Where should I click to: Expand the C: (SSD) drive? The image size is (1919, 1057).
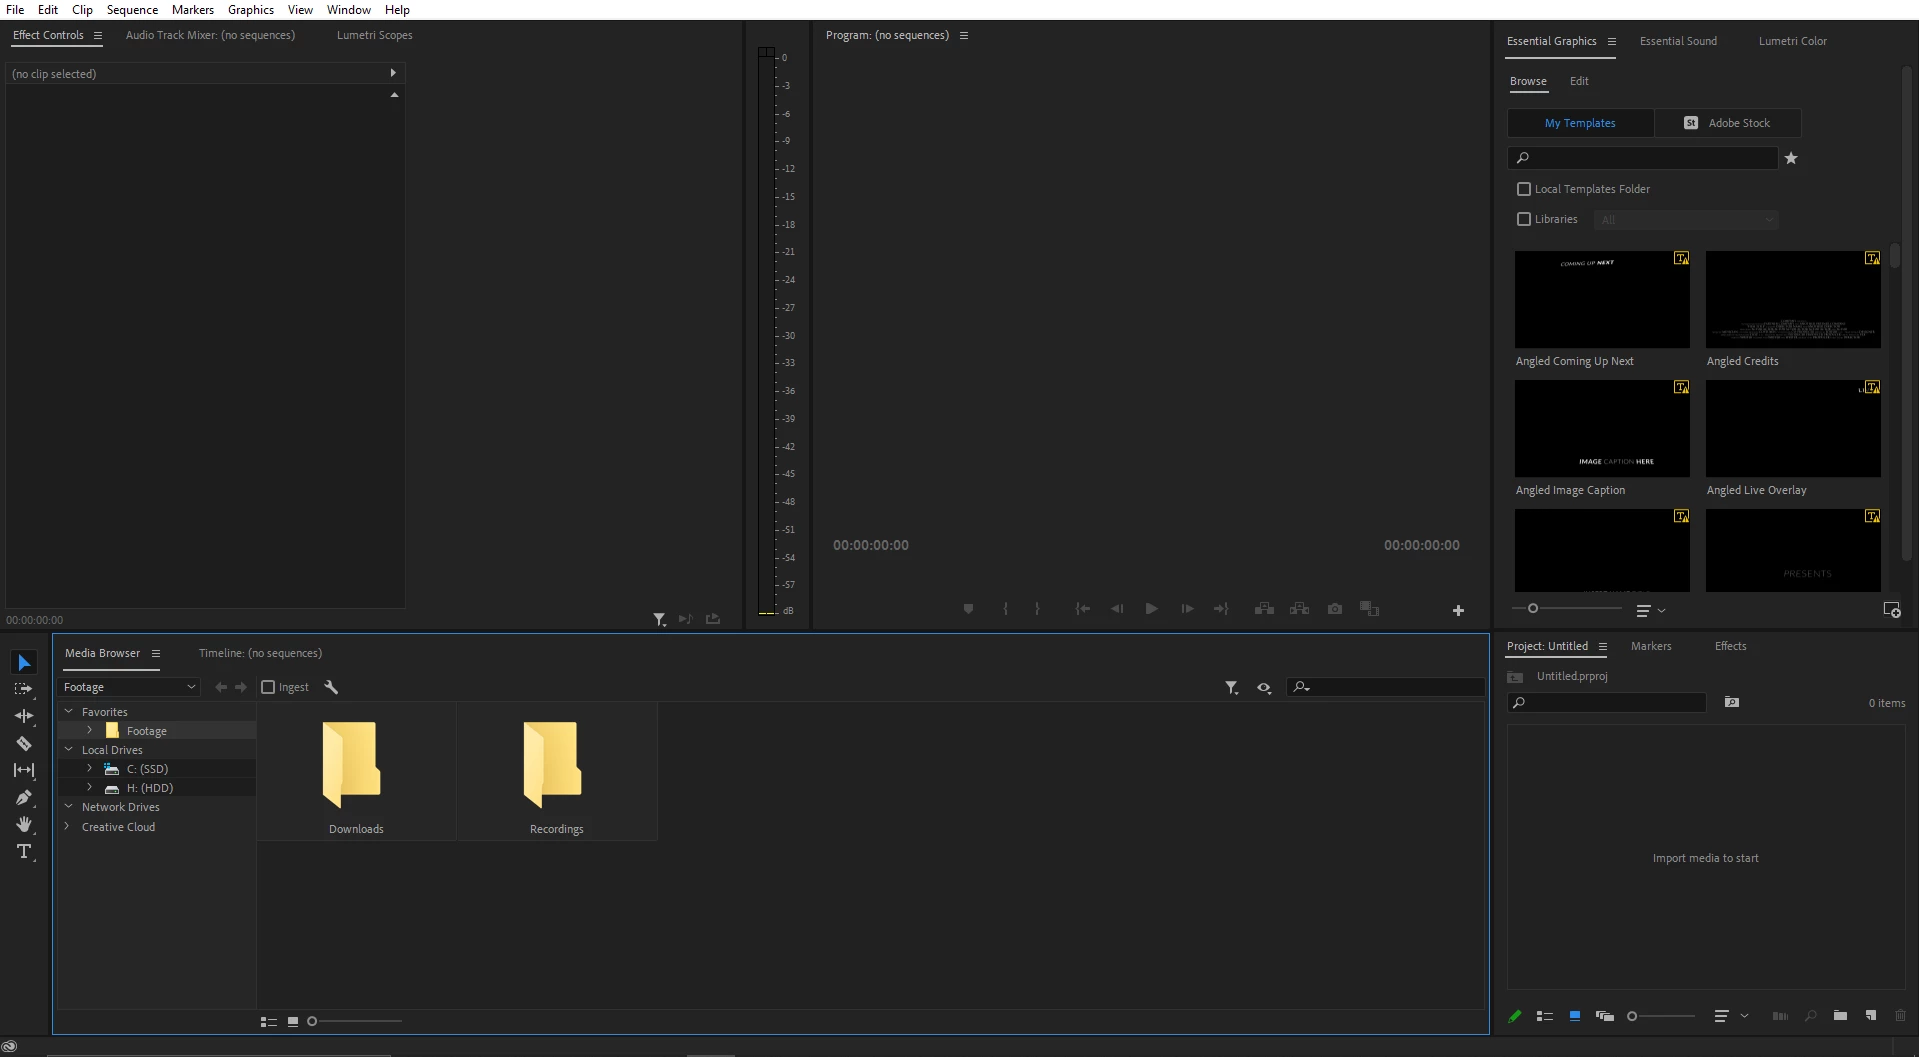89,768
